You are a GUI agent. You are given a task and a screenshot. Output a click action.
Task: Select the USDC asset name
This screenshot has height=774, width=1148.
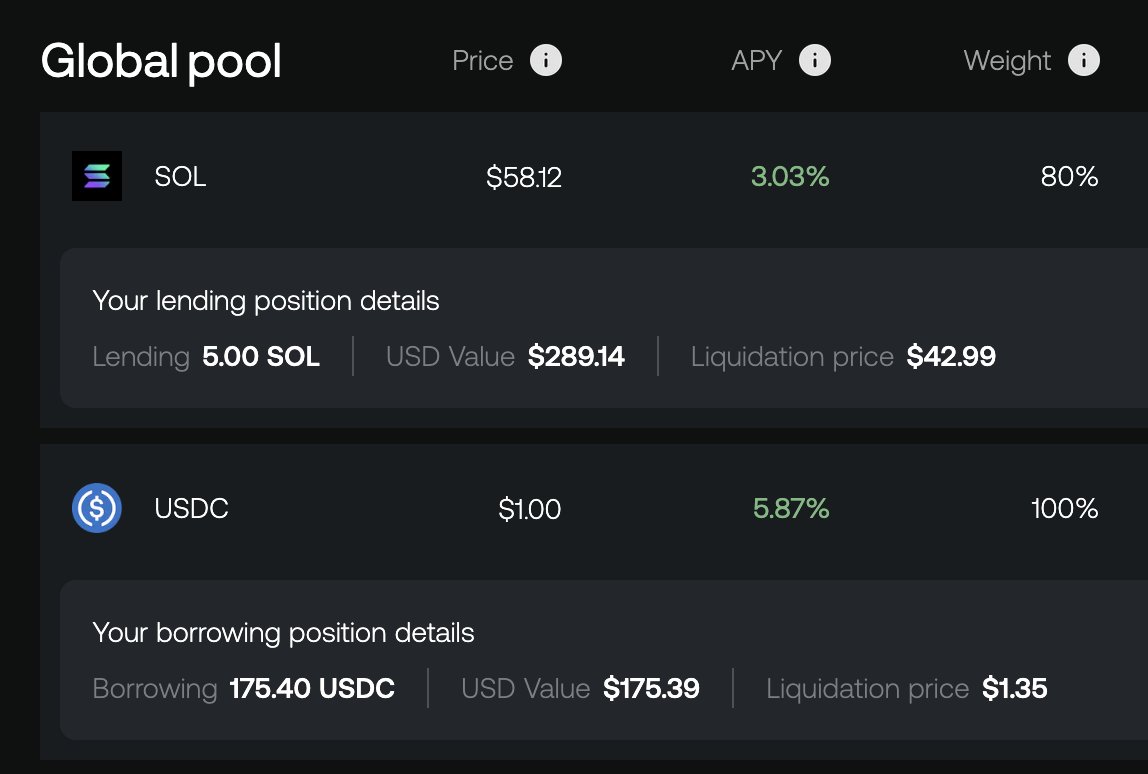point(191,509)
